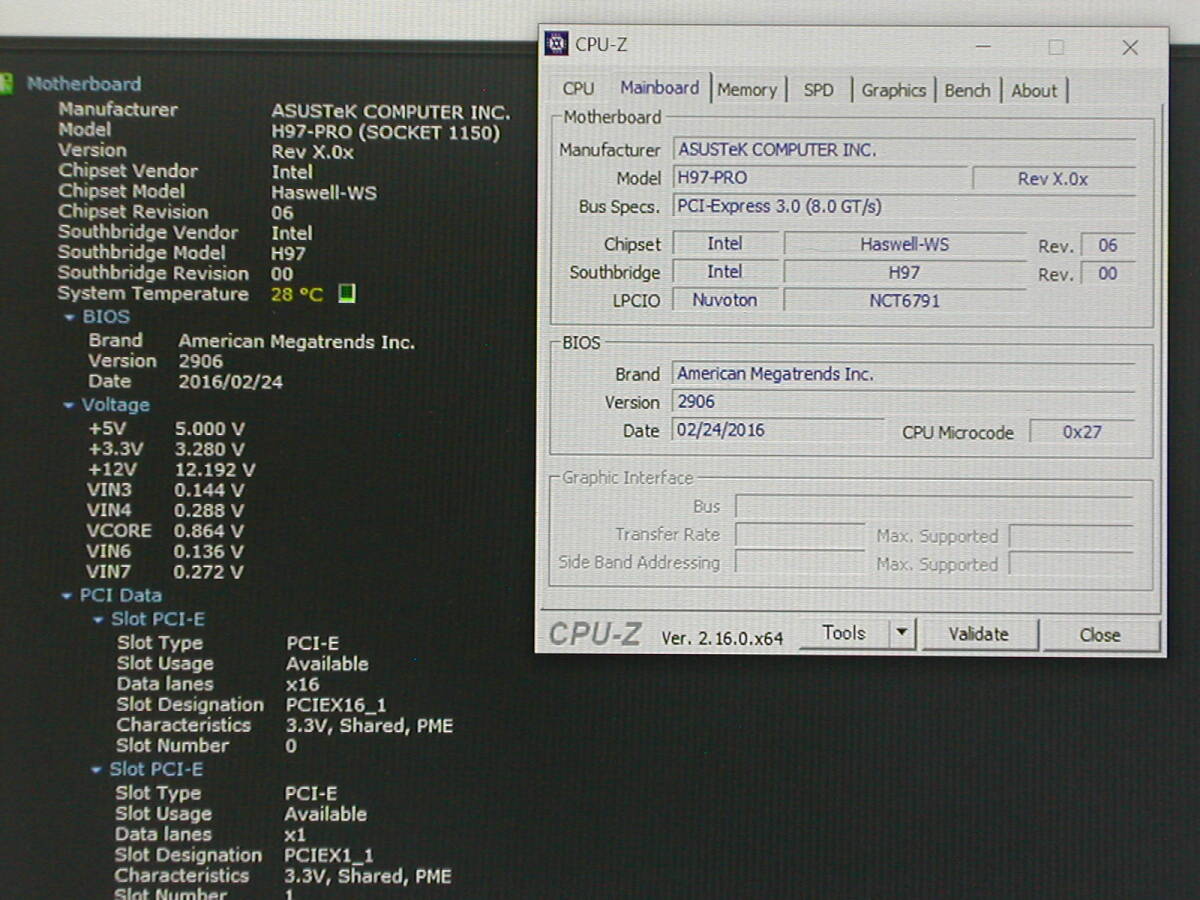Viewport: 1200px width, 900px height.
Task: Click the +5V 5.000 V voltage row
Action: (x=166, y=429)
